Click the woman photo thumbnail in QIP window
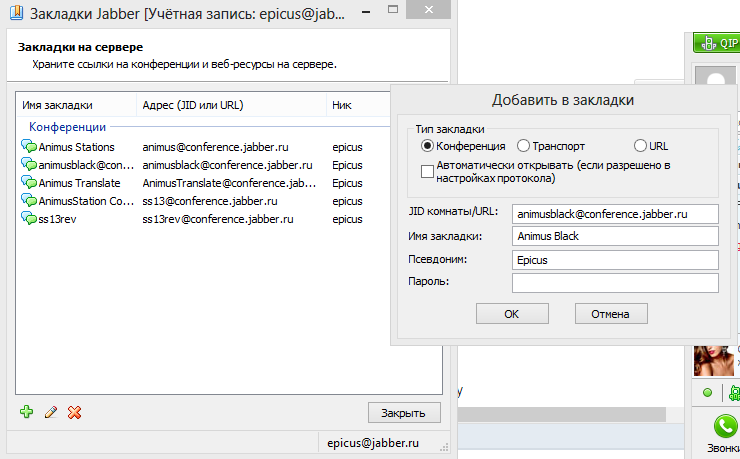 coord(714,361)
